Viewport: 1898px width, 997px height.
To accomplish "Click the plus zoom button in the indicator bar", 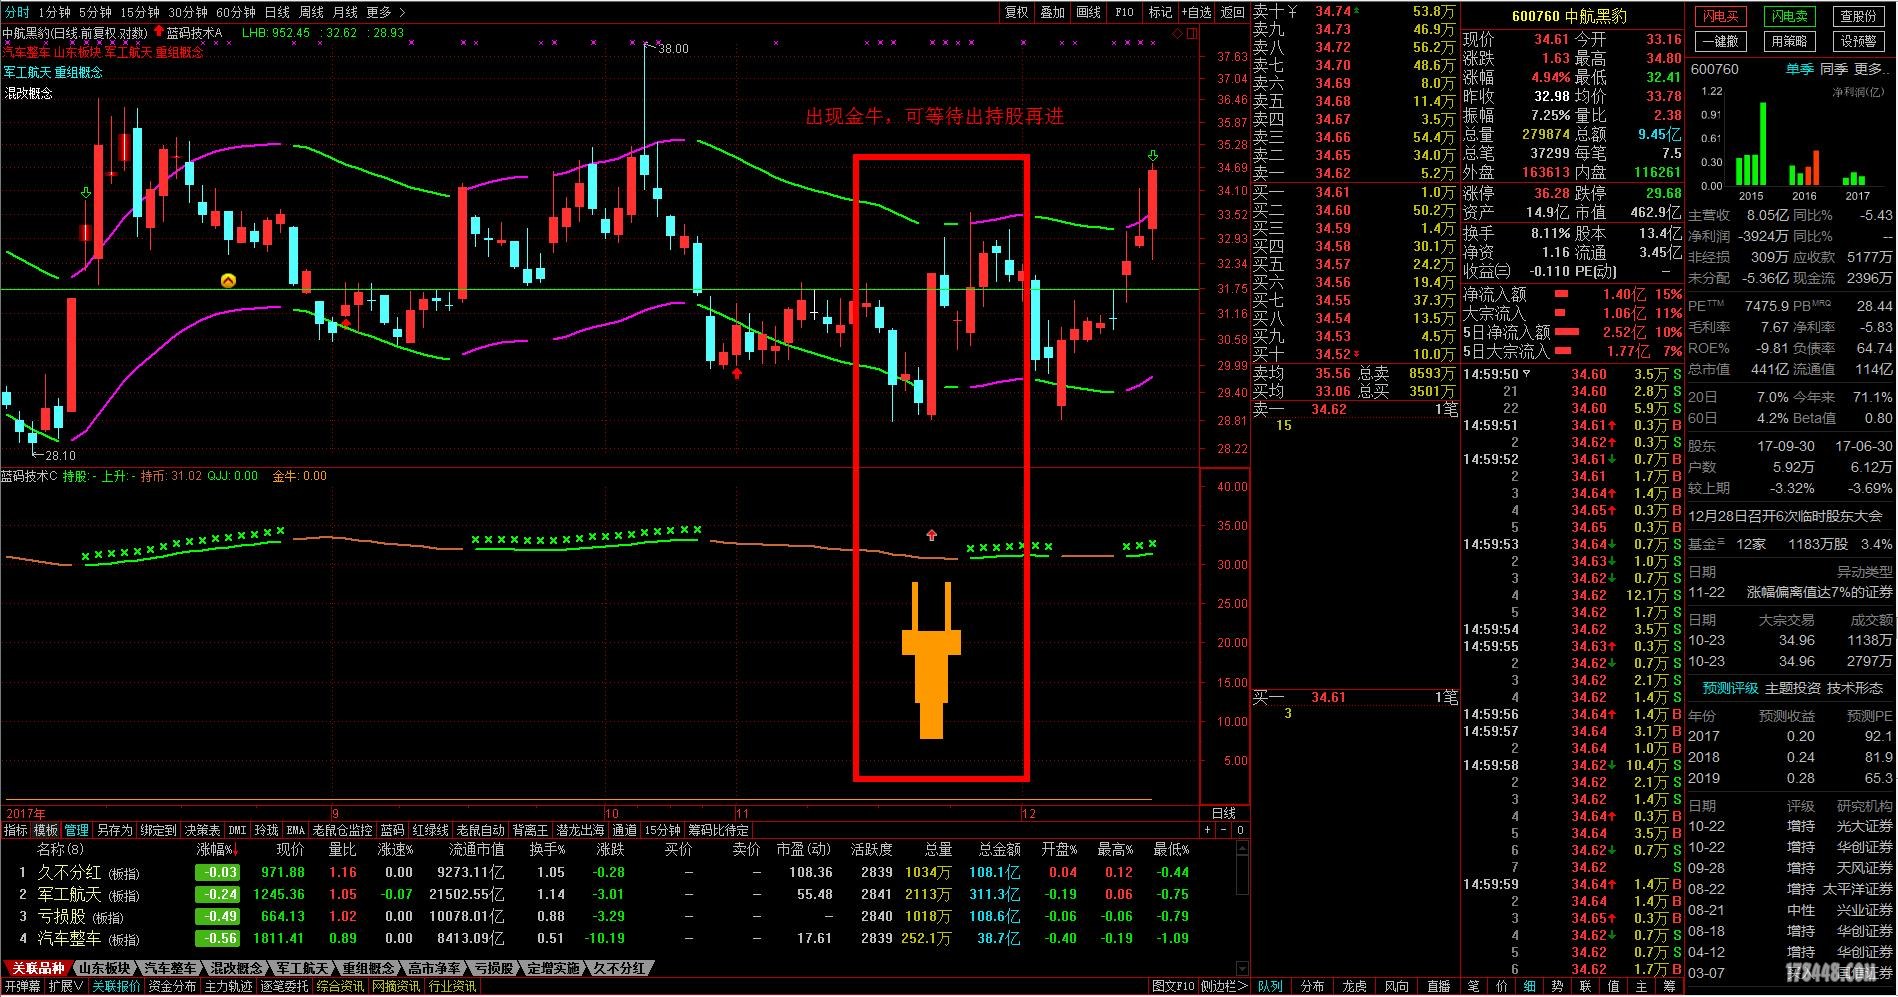I will click(1208, 830).
